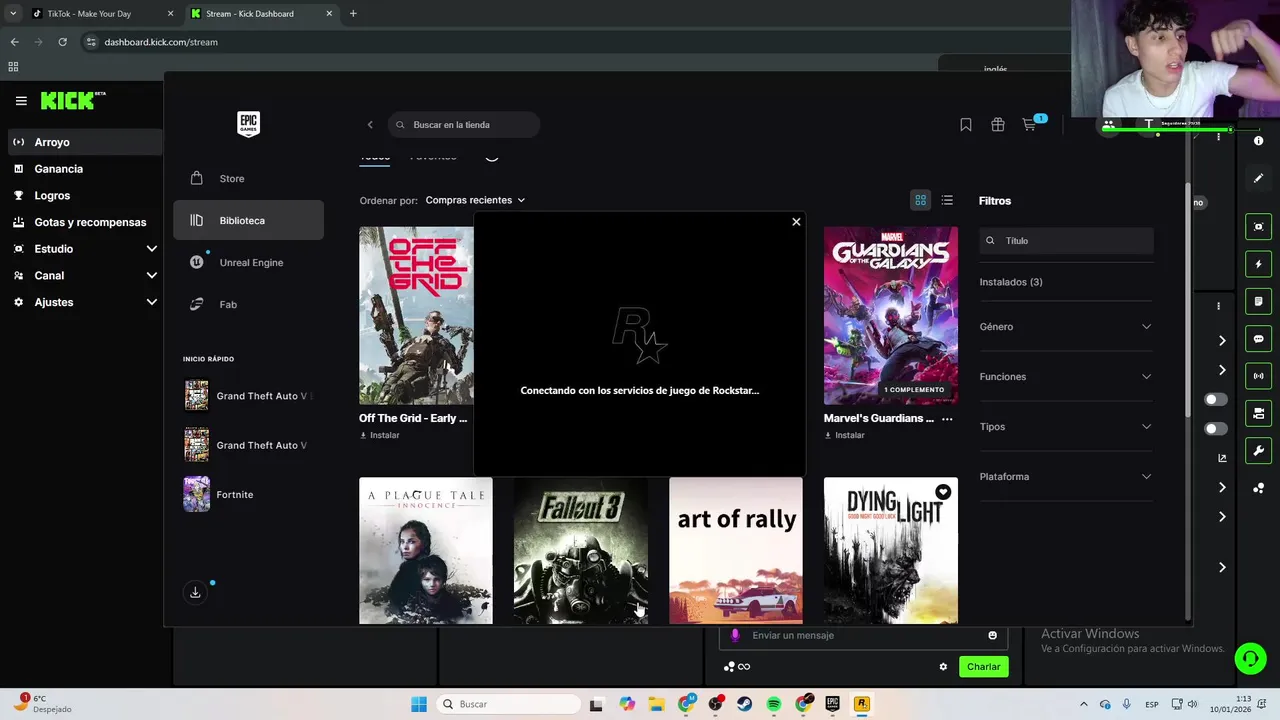Select Stream - Kick Dashboard tab
Image resolution: width=1280 pixels, height=720 pixels.
tap(260, 14)
